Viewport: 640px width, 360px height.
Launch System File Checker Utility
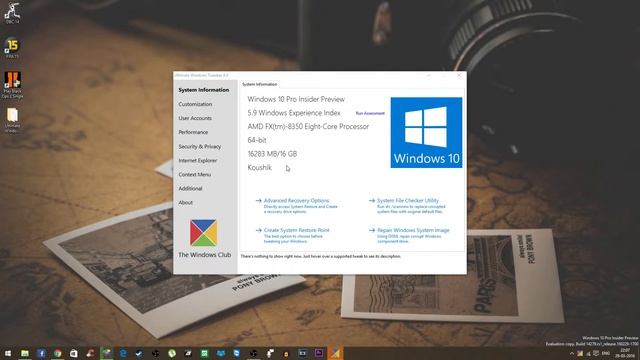click(408, 200)
